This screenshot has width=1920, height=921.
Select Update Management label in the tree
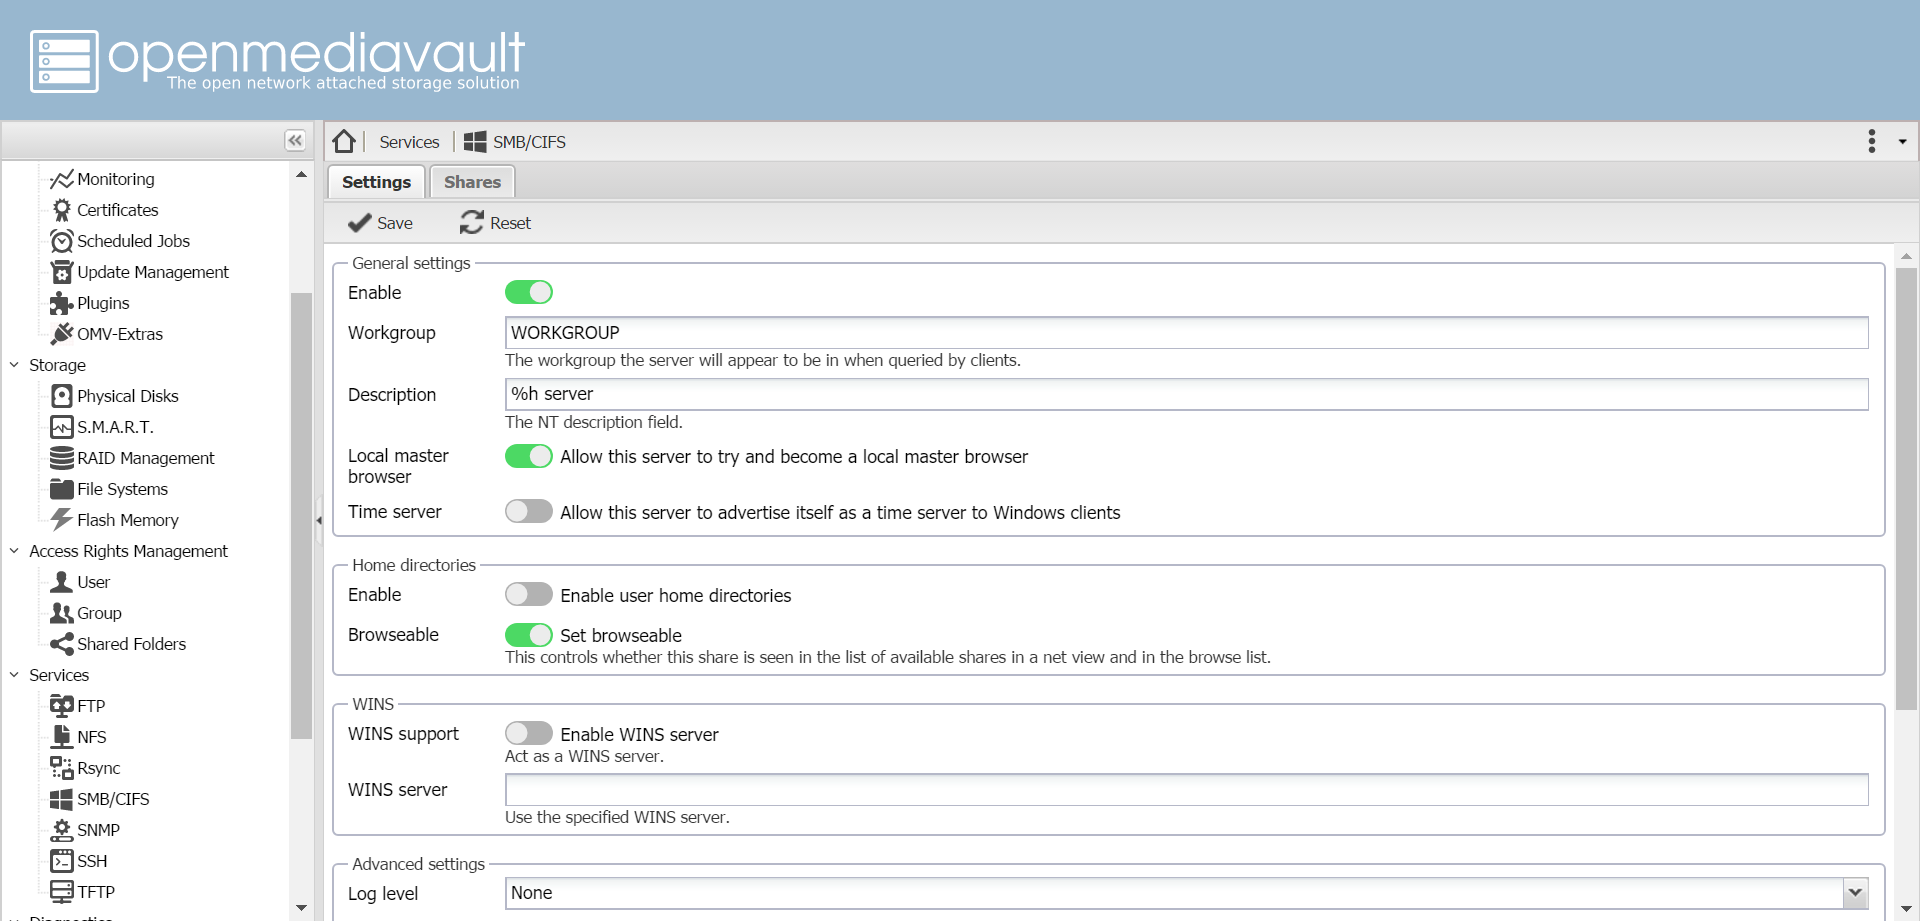pyautogui.click(x=153, y=272)
